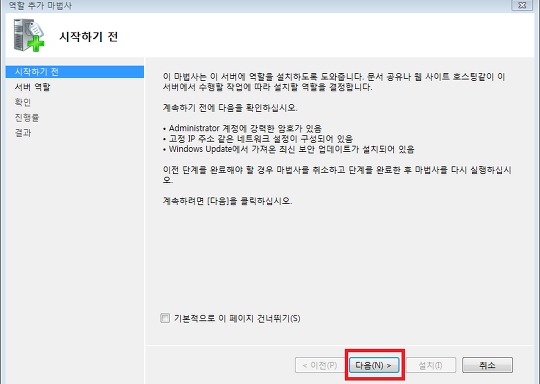540x384 pixels.
Task: Select 결과 step in sidebar
Action: click(x=23, y=133)
